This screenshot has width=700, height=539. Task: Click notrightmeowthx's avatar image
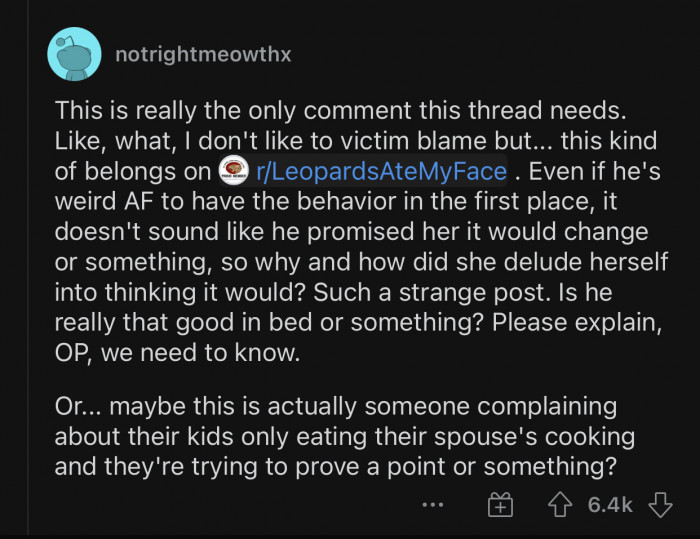click(x=74, y=55)
